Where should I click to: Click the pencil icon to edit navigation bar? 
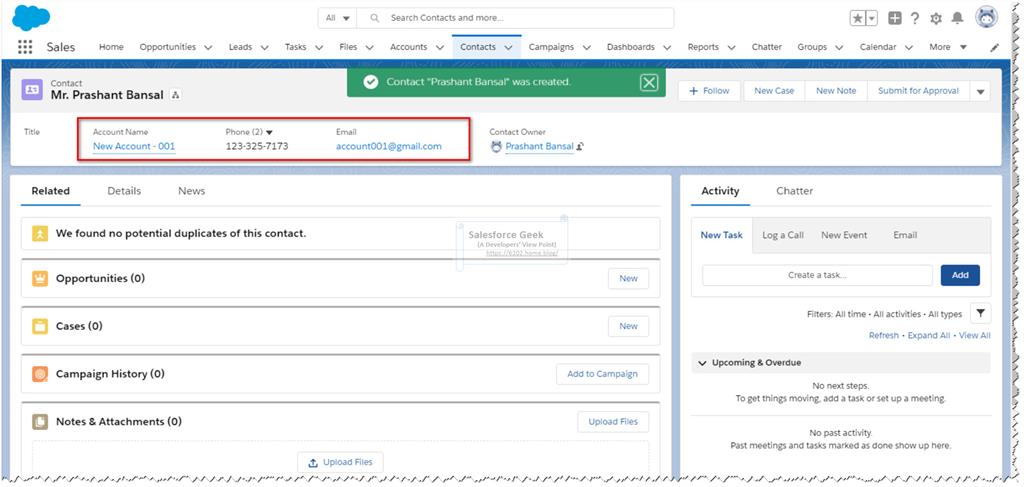coord(995,48)
